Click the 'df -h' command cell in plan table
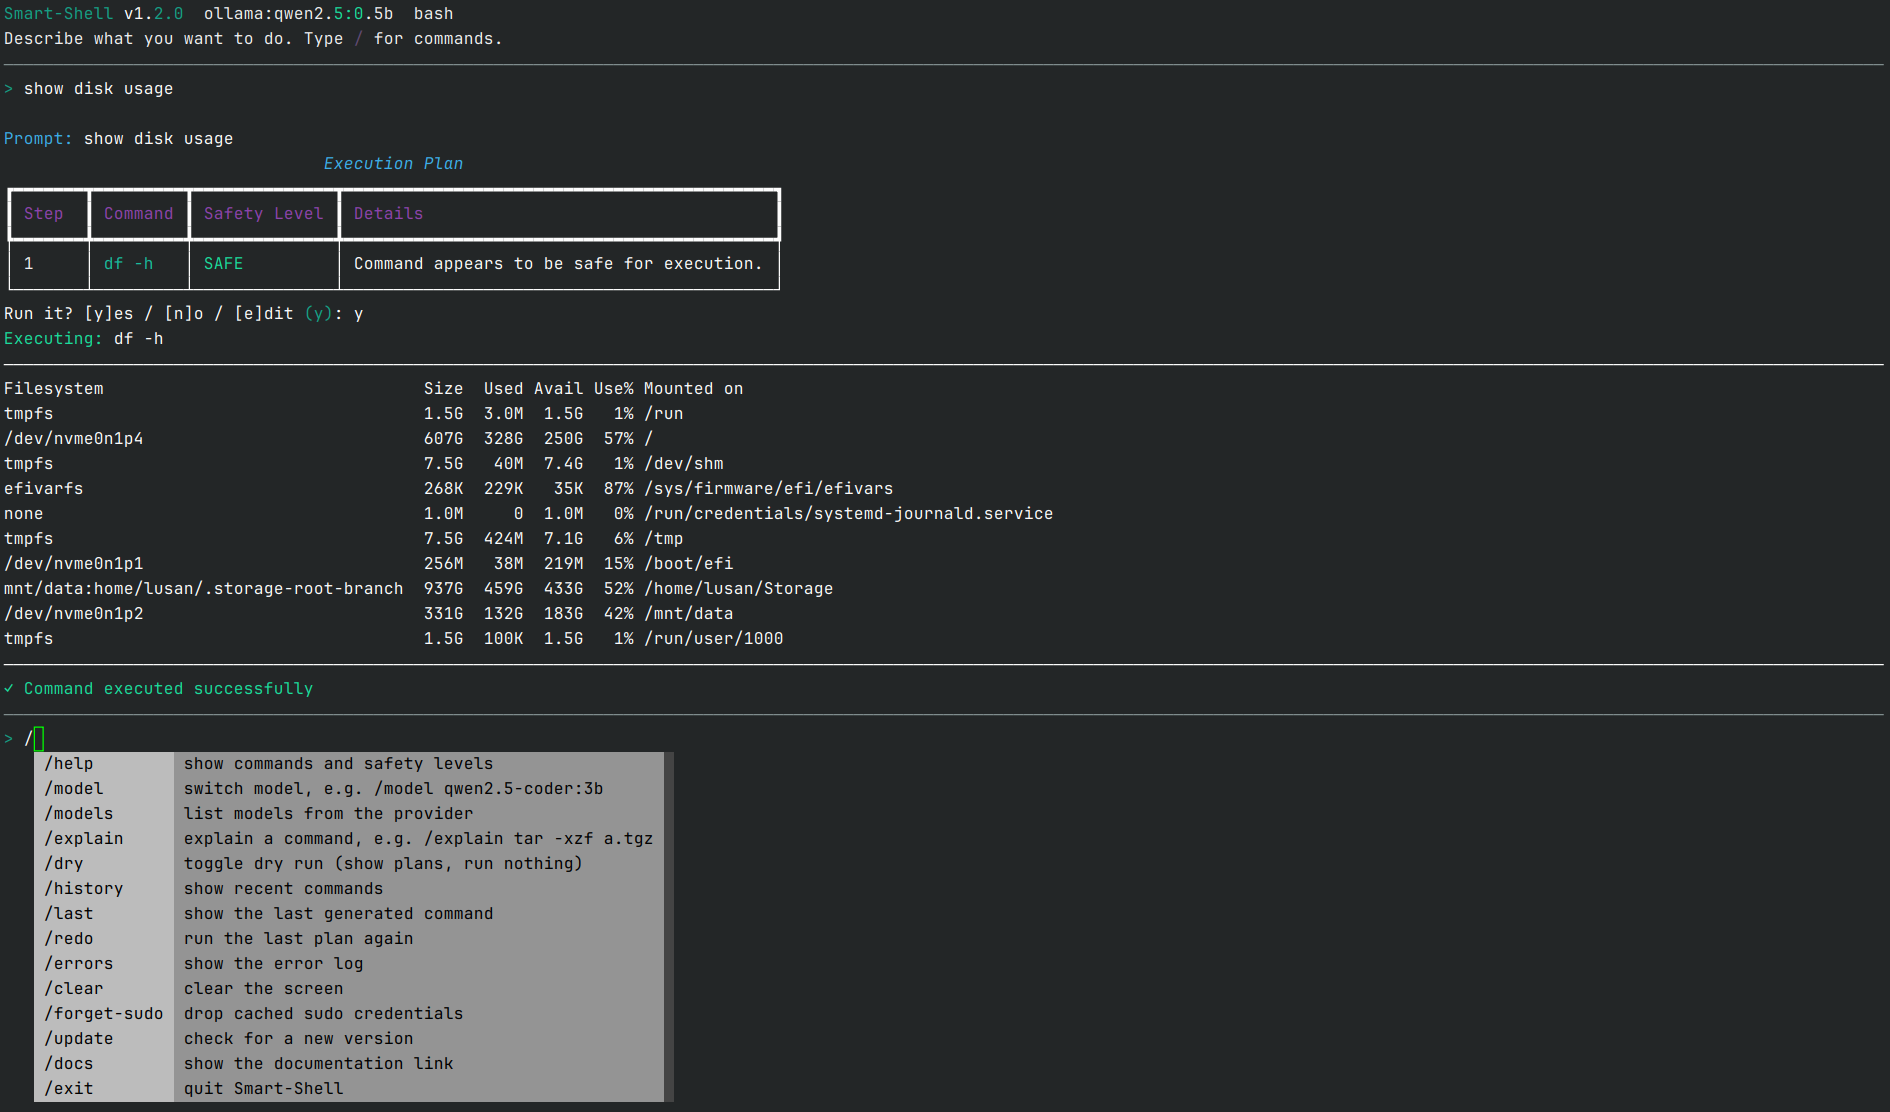Screen dimensions: 1890x1112 [129, 264]
